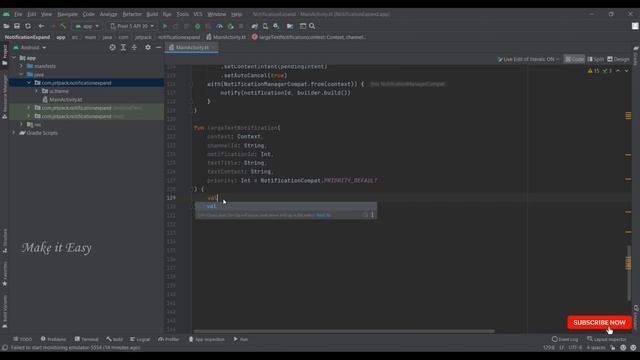
Task: Click MainActivity.kt breadcrumb in navigation bar
Action: (x=226, y=37)
